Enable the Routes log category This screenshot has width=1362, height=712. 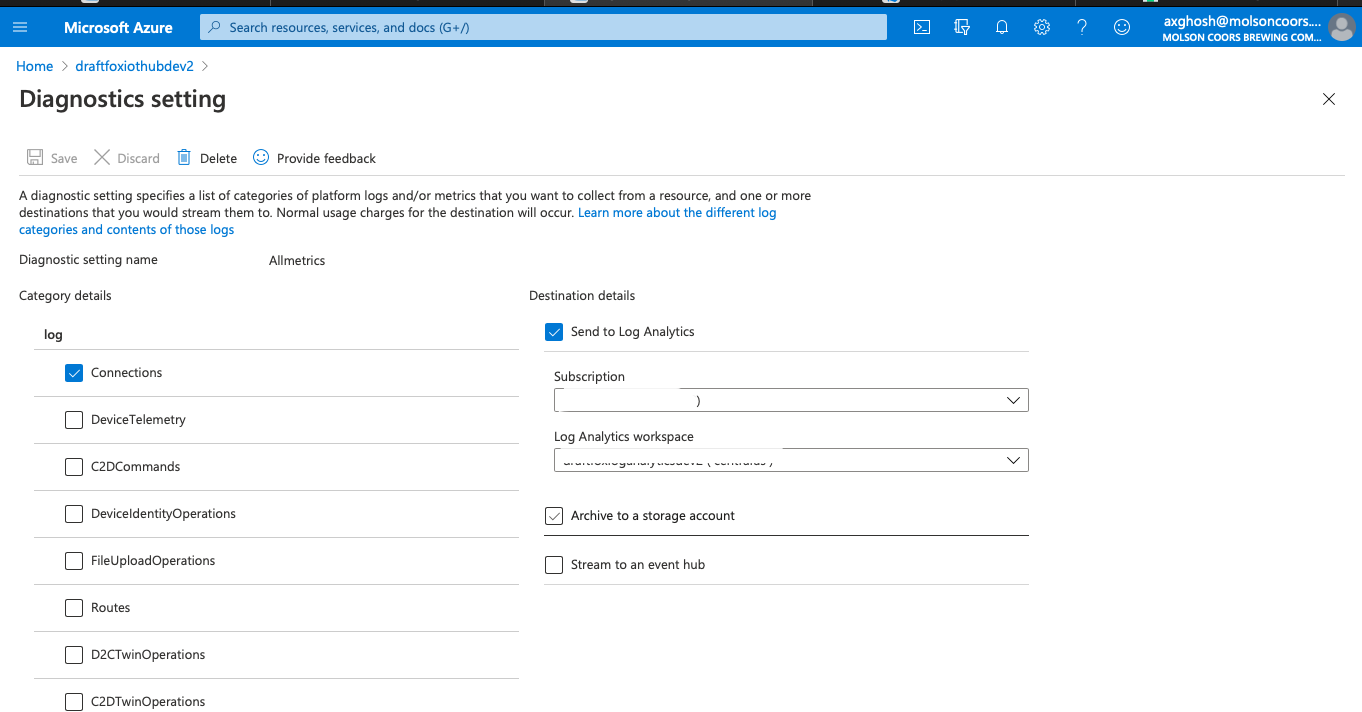(x=74, y=608)
